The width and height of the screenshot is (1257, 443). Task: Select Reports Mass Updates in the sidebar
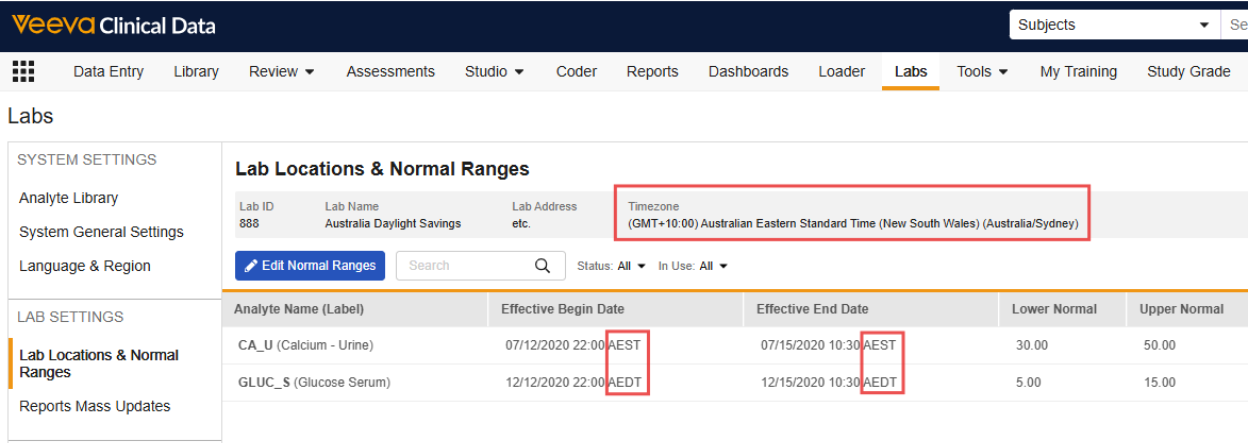pyautogui.click(x=95, y=406)
